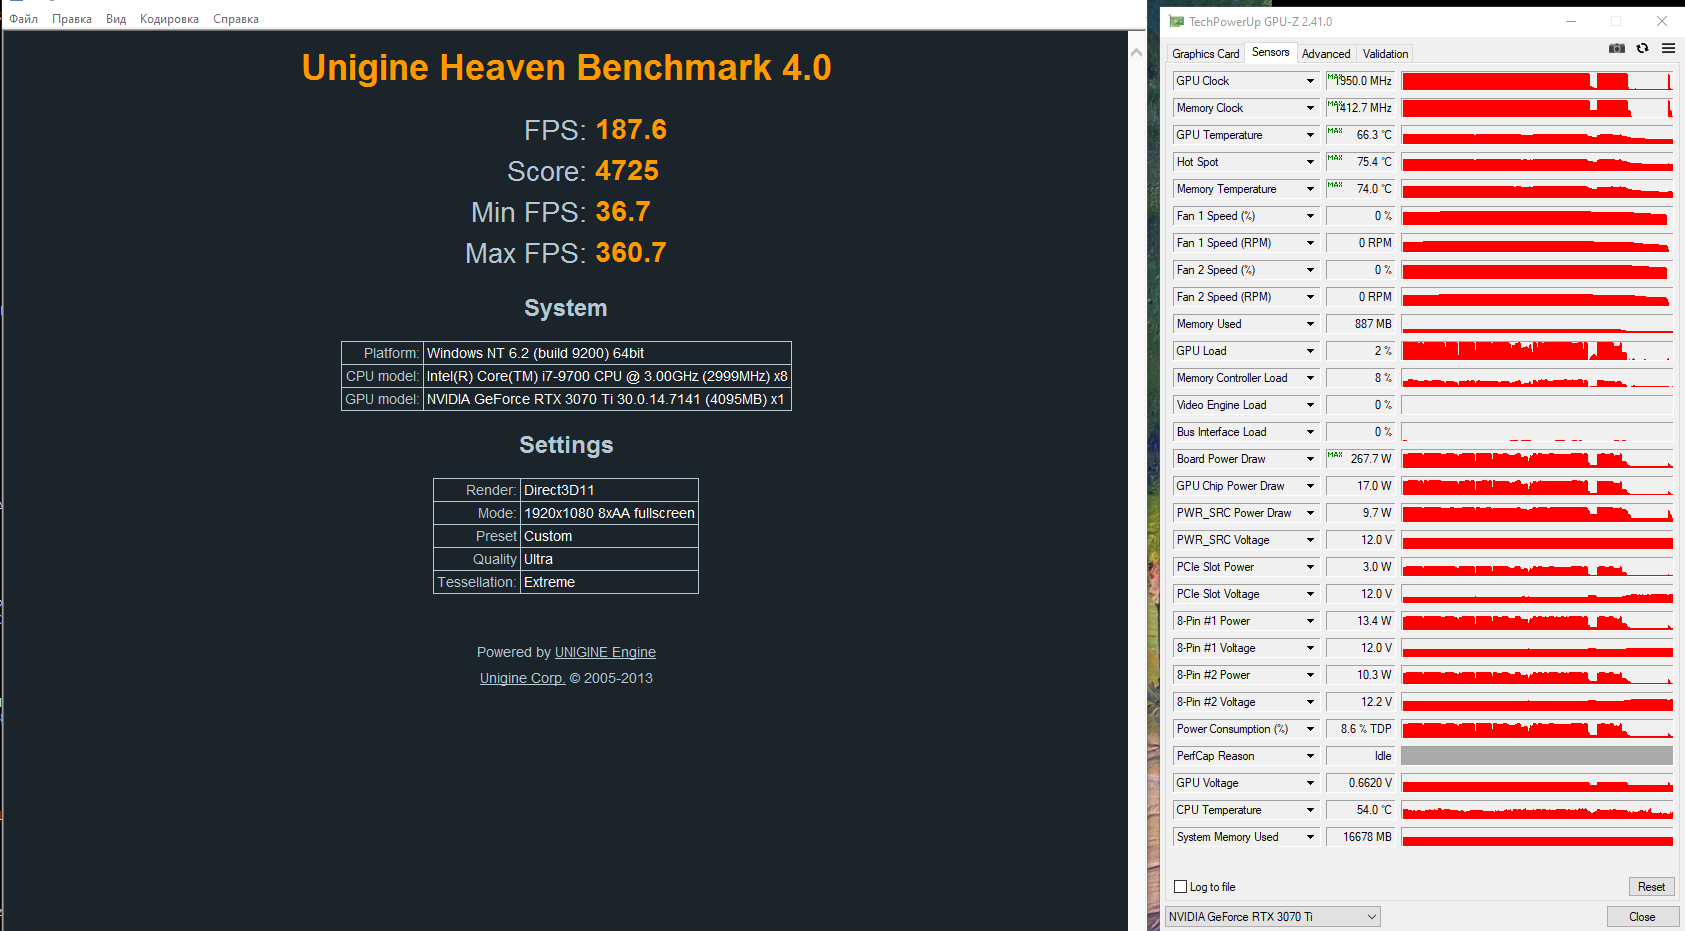Open the GPU Clock sensor dropdown
1685x931 pixels.
(x=1310, y=81)
